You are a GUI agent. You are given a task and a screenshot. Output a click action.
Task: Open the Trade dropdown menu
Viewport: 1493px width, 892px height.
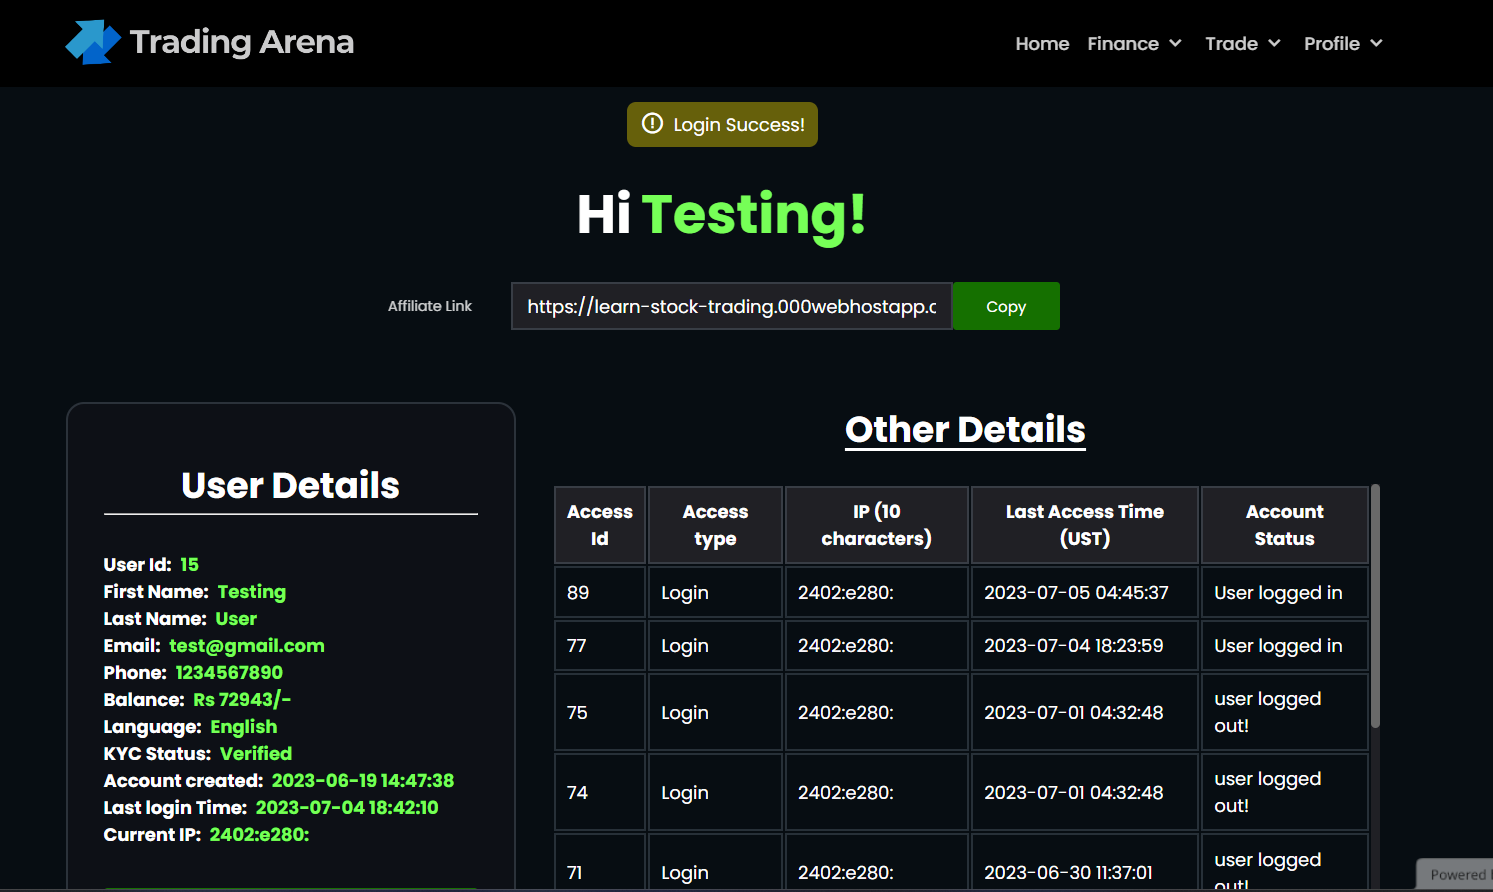(x=1242, y=43)
